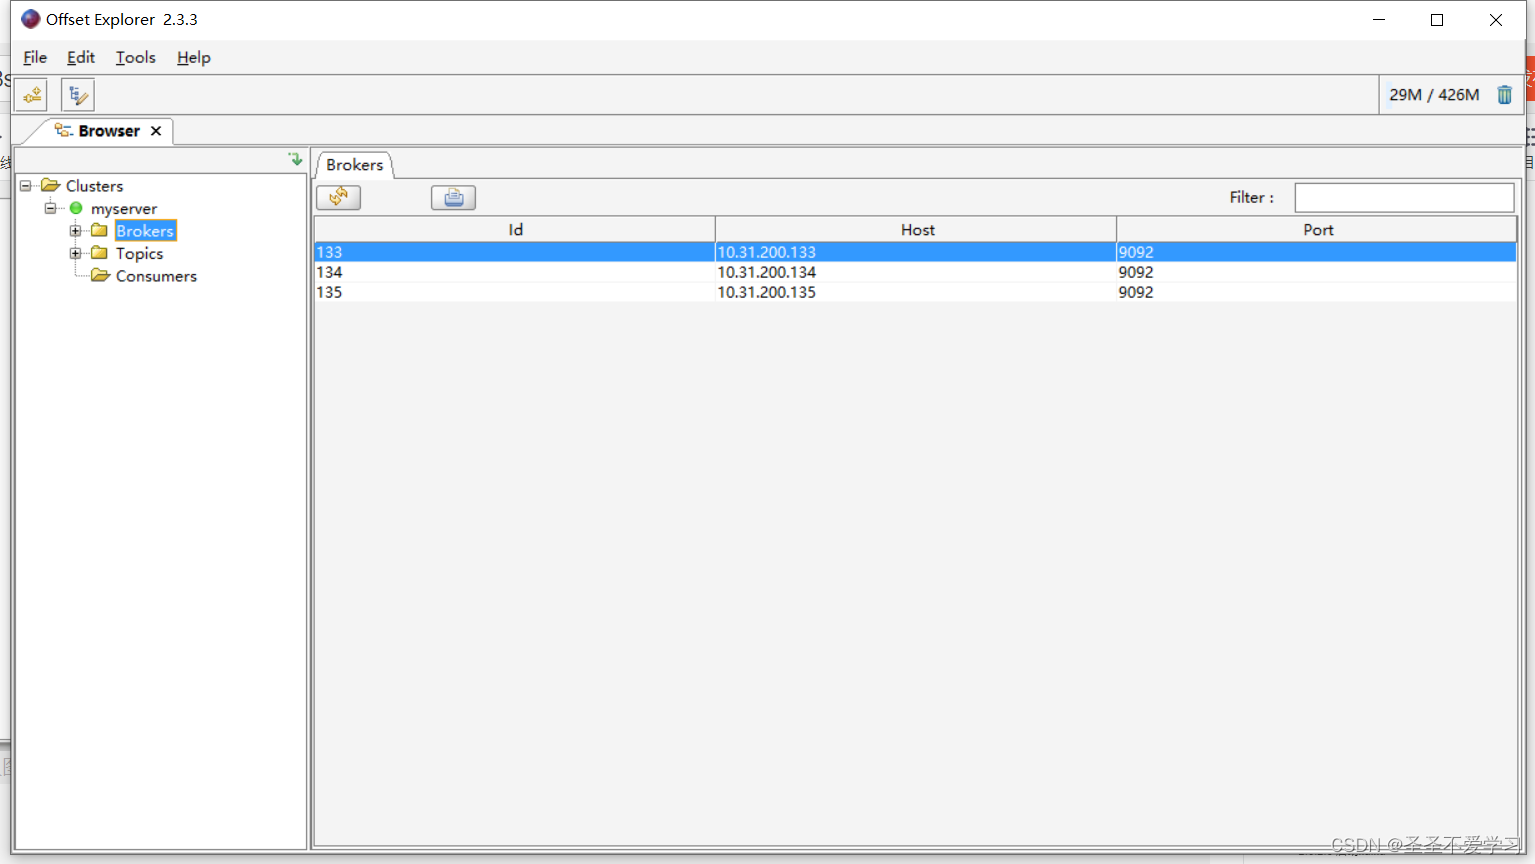Select broker Id 134 cell
The width and height of the screenshot is (1535, 864).
[x=515, y=272]
